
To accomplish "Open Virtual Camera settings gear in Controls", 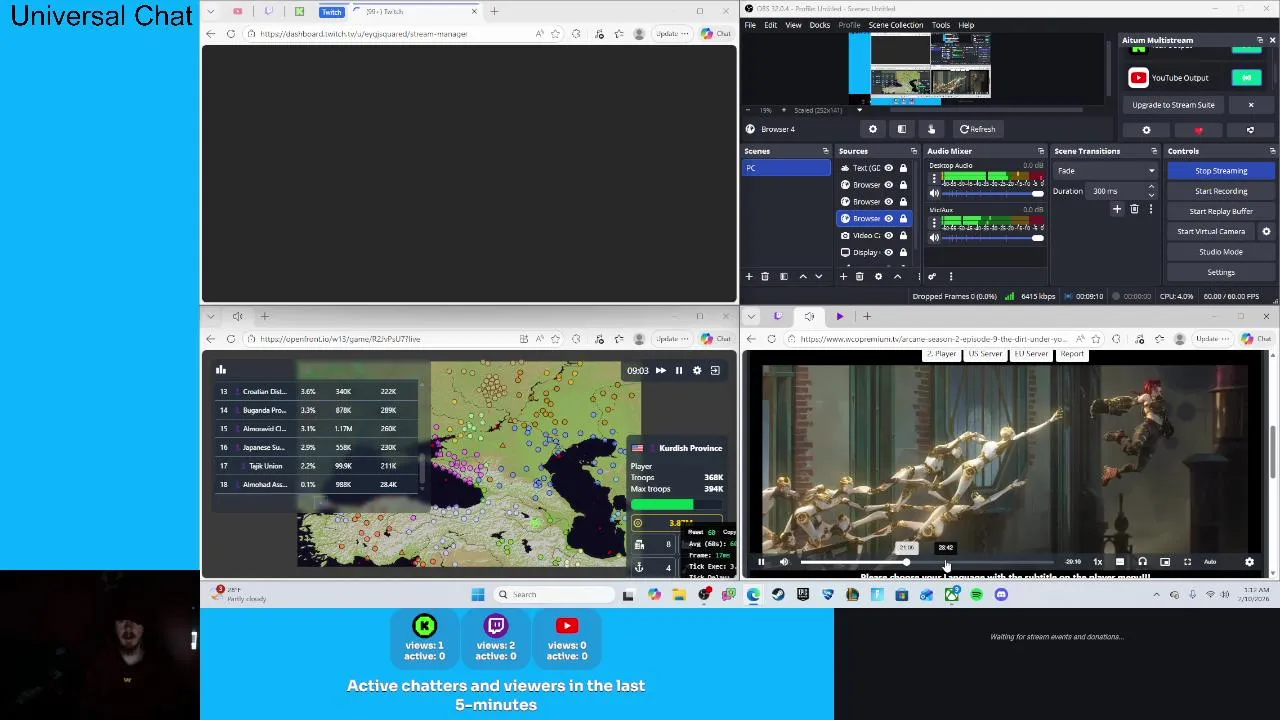I will click(x=1266, y=231).
